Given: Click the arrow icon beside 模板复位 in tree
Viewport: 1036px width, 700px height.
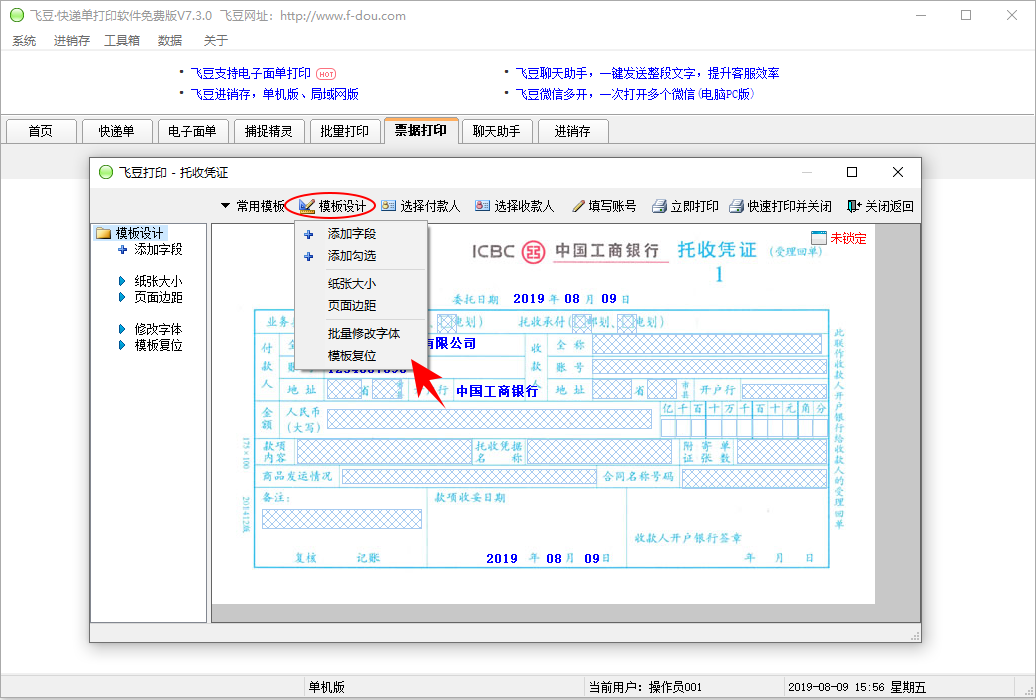Looking at the screenshot, I should click(x=122, y=344).
